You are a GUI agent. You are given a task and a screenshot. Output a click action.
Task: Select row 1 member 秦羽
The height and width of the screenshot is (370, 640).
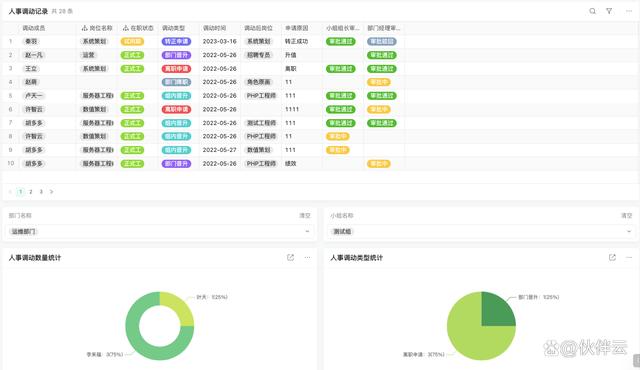coord(31,42)
